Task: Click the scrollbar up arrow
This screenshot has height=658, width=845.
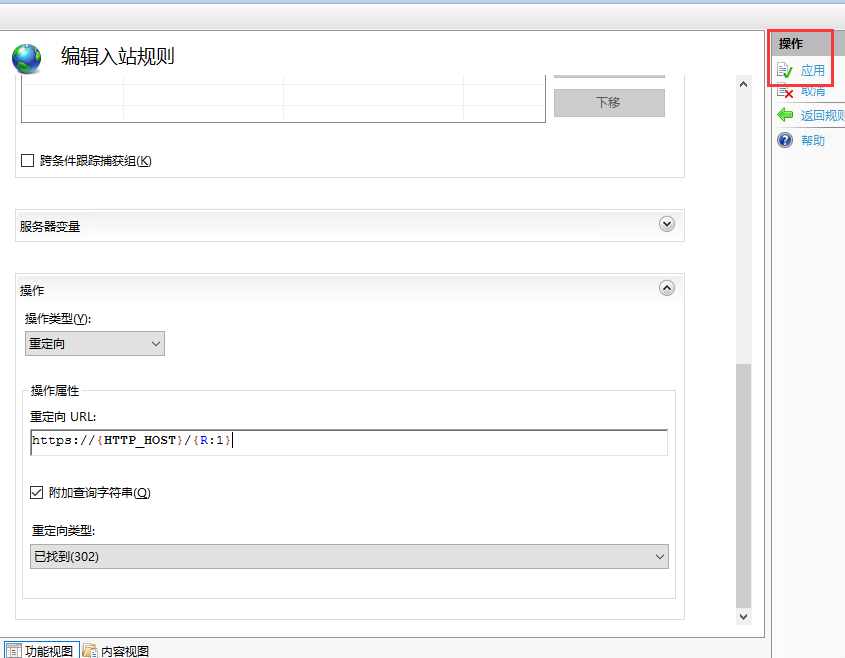Action: pyautogui.click(x=744, y=85)
